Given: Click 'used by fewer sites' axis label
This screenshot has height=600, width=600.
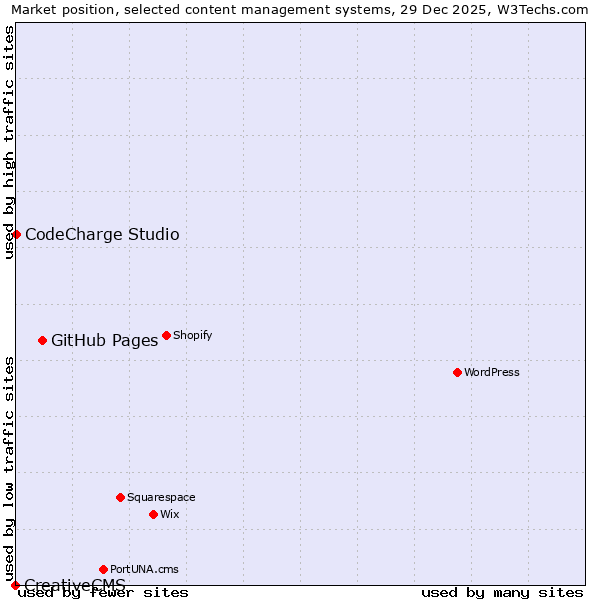Looking at the screenshot, I should click(x=103, y=593).
